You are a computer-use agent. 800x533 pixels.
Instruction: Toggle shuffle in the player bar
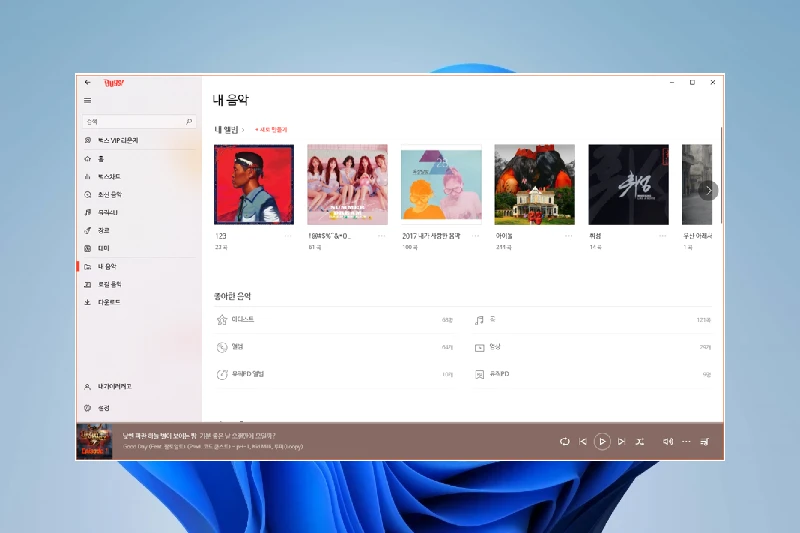[x=640, y=442]
